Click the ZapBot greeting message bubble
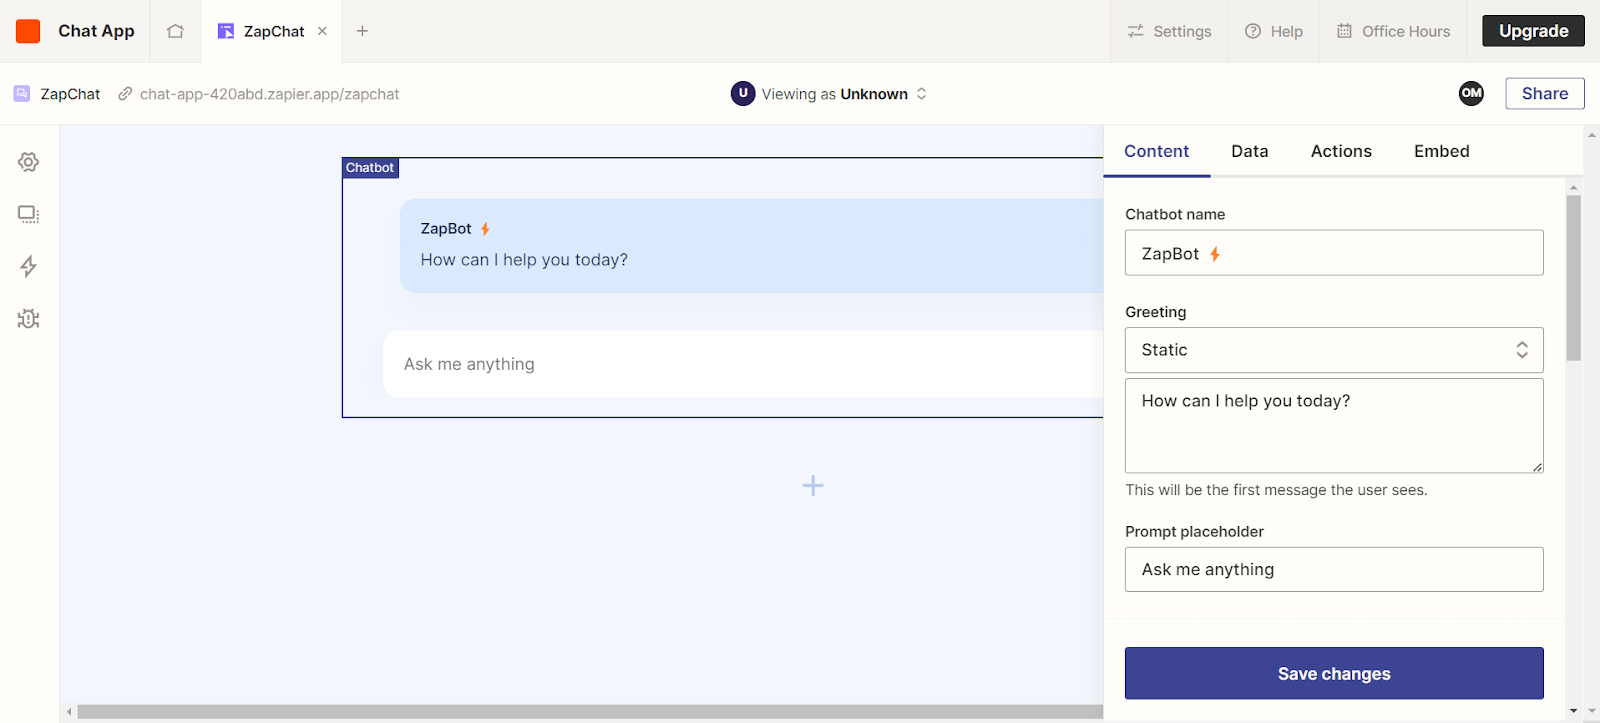Image resolution: width=1600 pixels, height=723 pixels. (x=751, y=245)
